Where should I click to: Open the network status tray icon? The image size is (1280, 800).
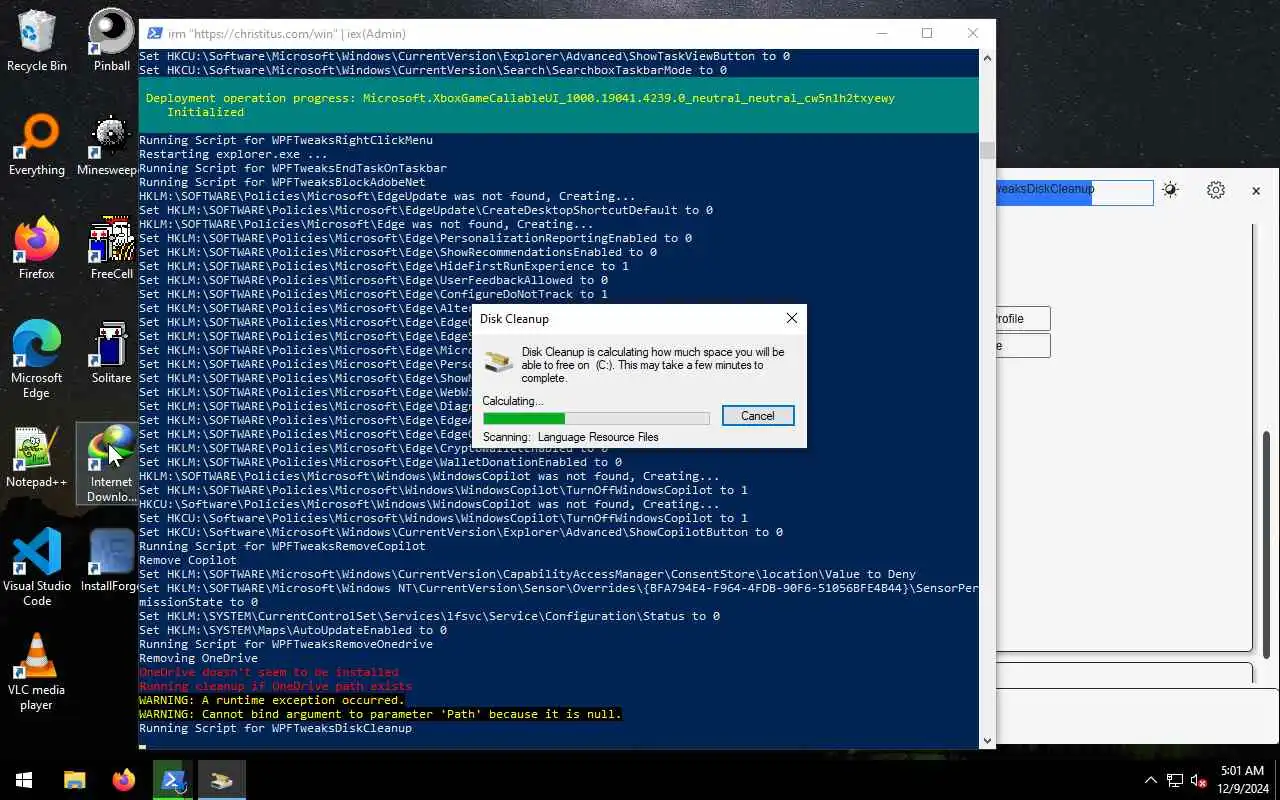point(1175,780)
